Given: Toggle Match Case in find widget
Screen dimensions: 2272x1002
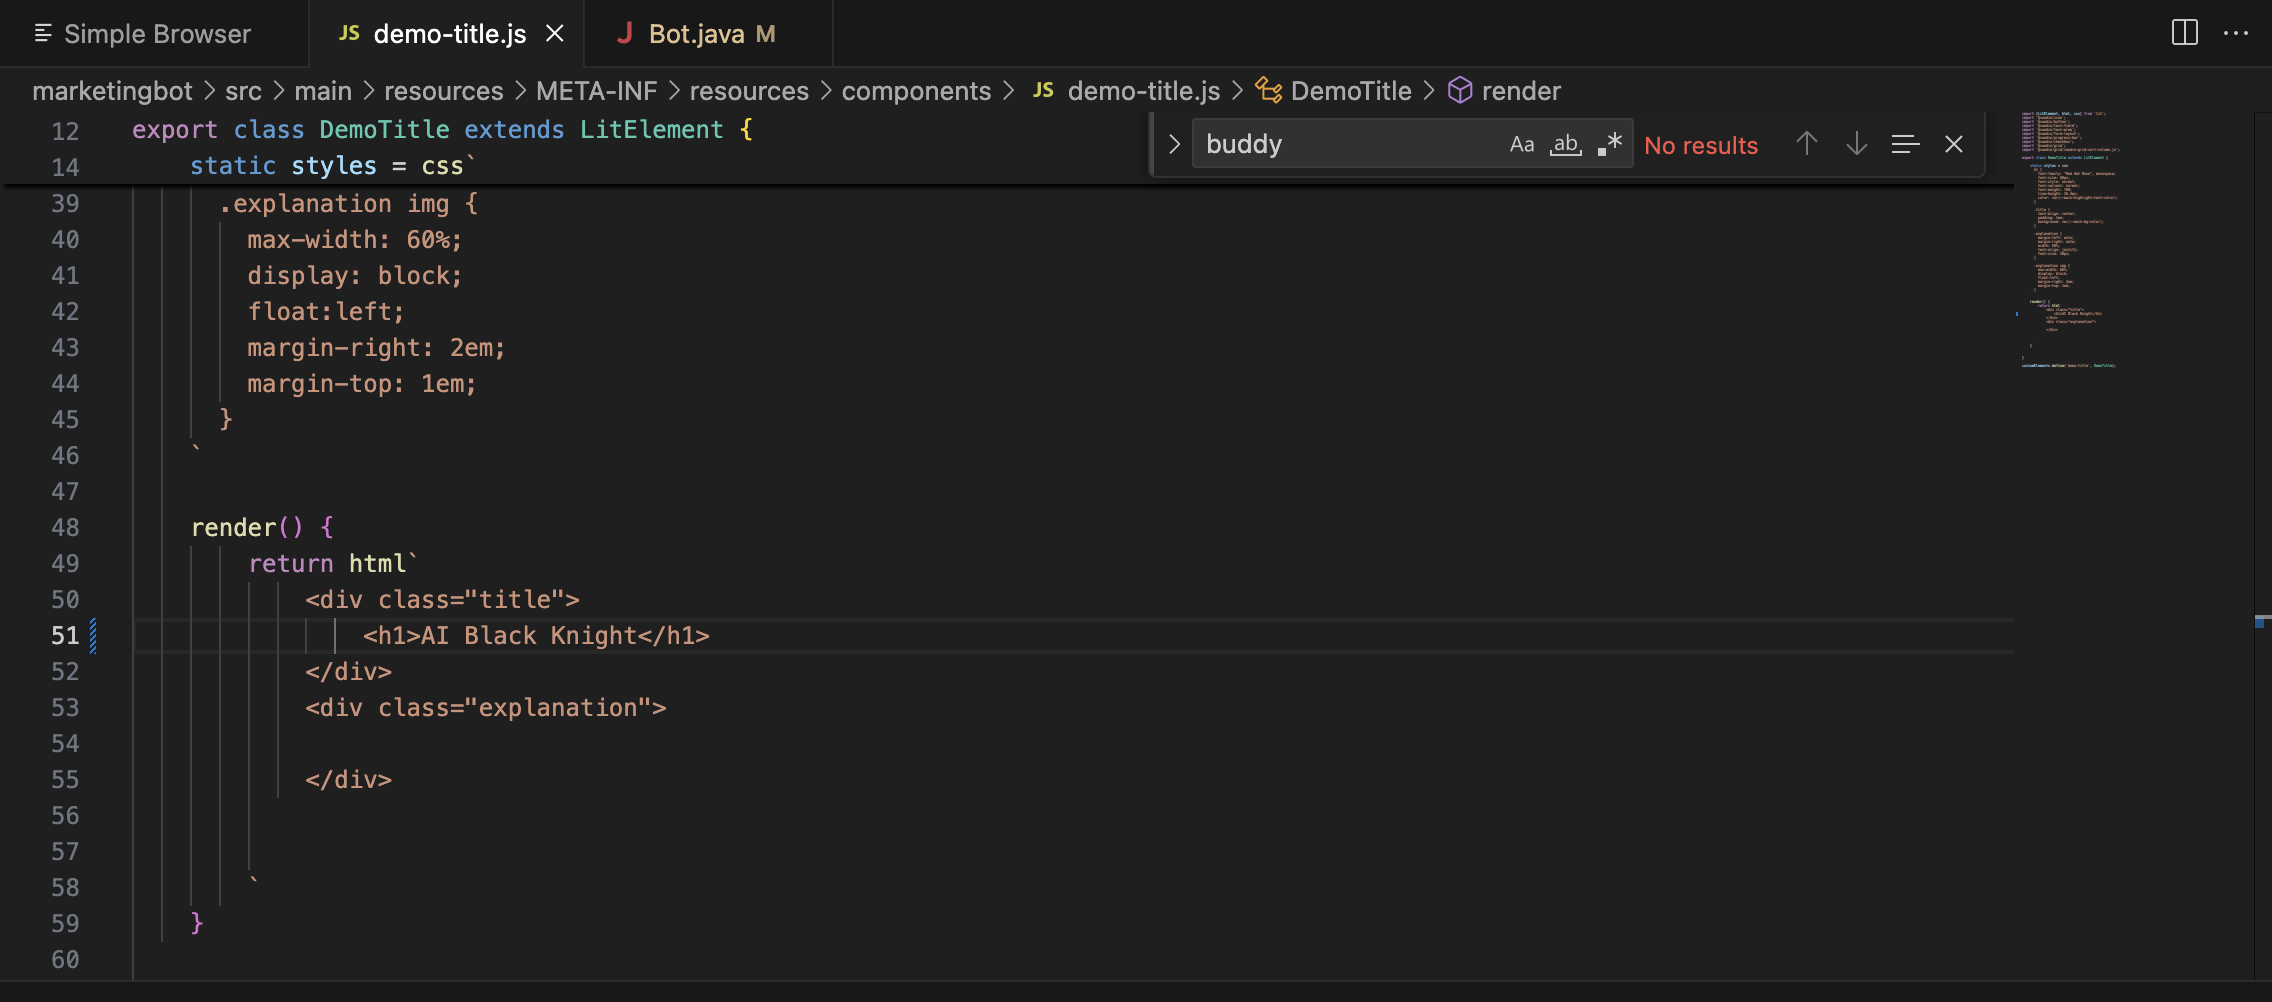Looking at the screenshot, I should click(1521, 145).
